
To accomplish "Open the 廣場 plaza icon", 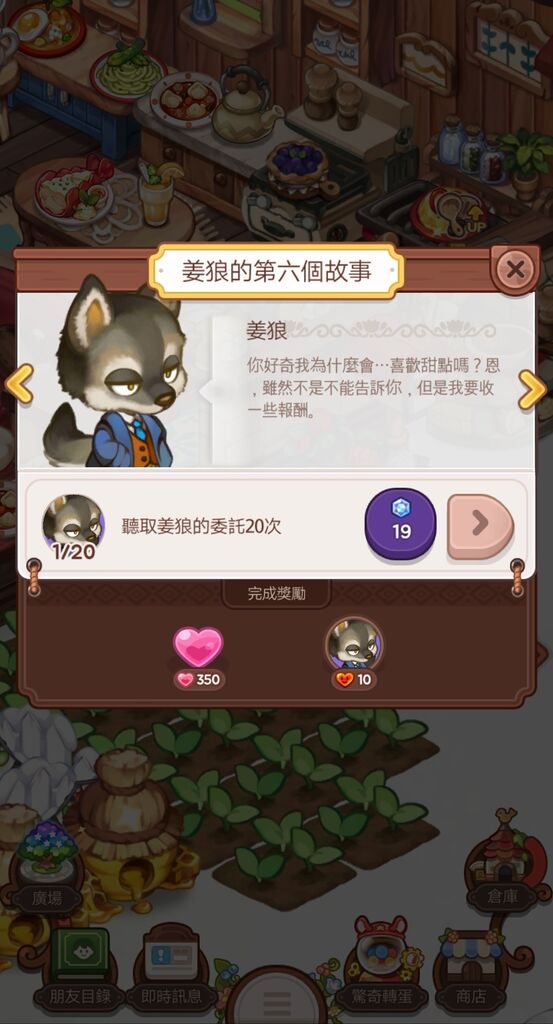I will coord(47,877).
